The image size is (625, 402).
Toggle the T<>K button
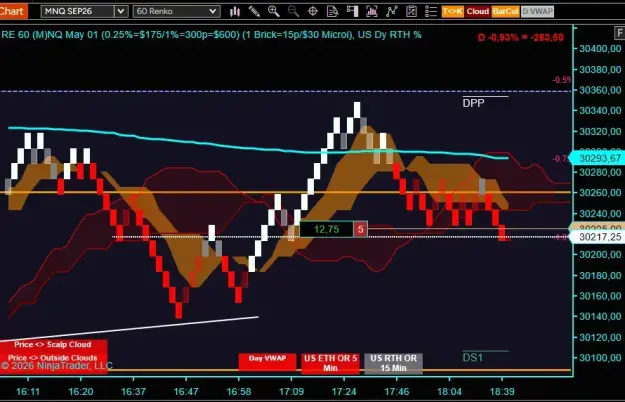[x=453, y=12]
